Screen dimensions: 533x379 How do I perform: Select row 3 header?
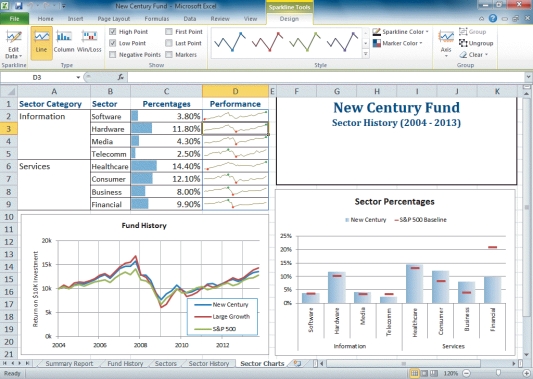9,129
